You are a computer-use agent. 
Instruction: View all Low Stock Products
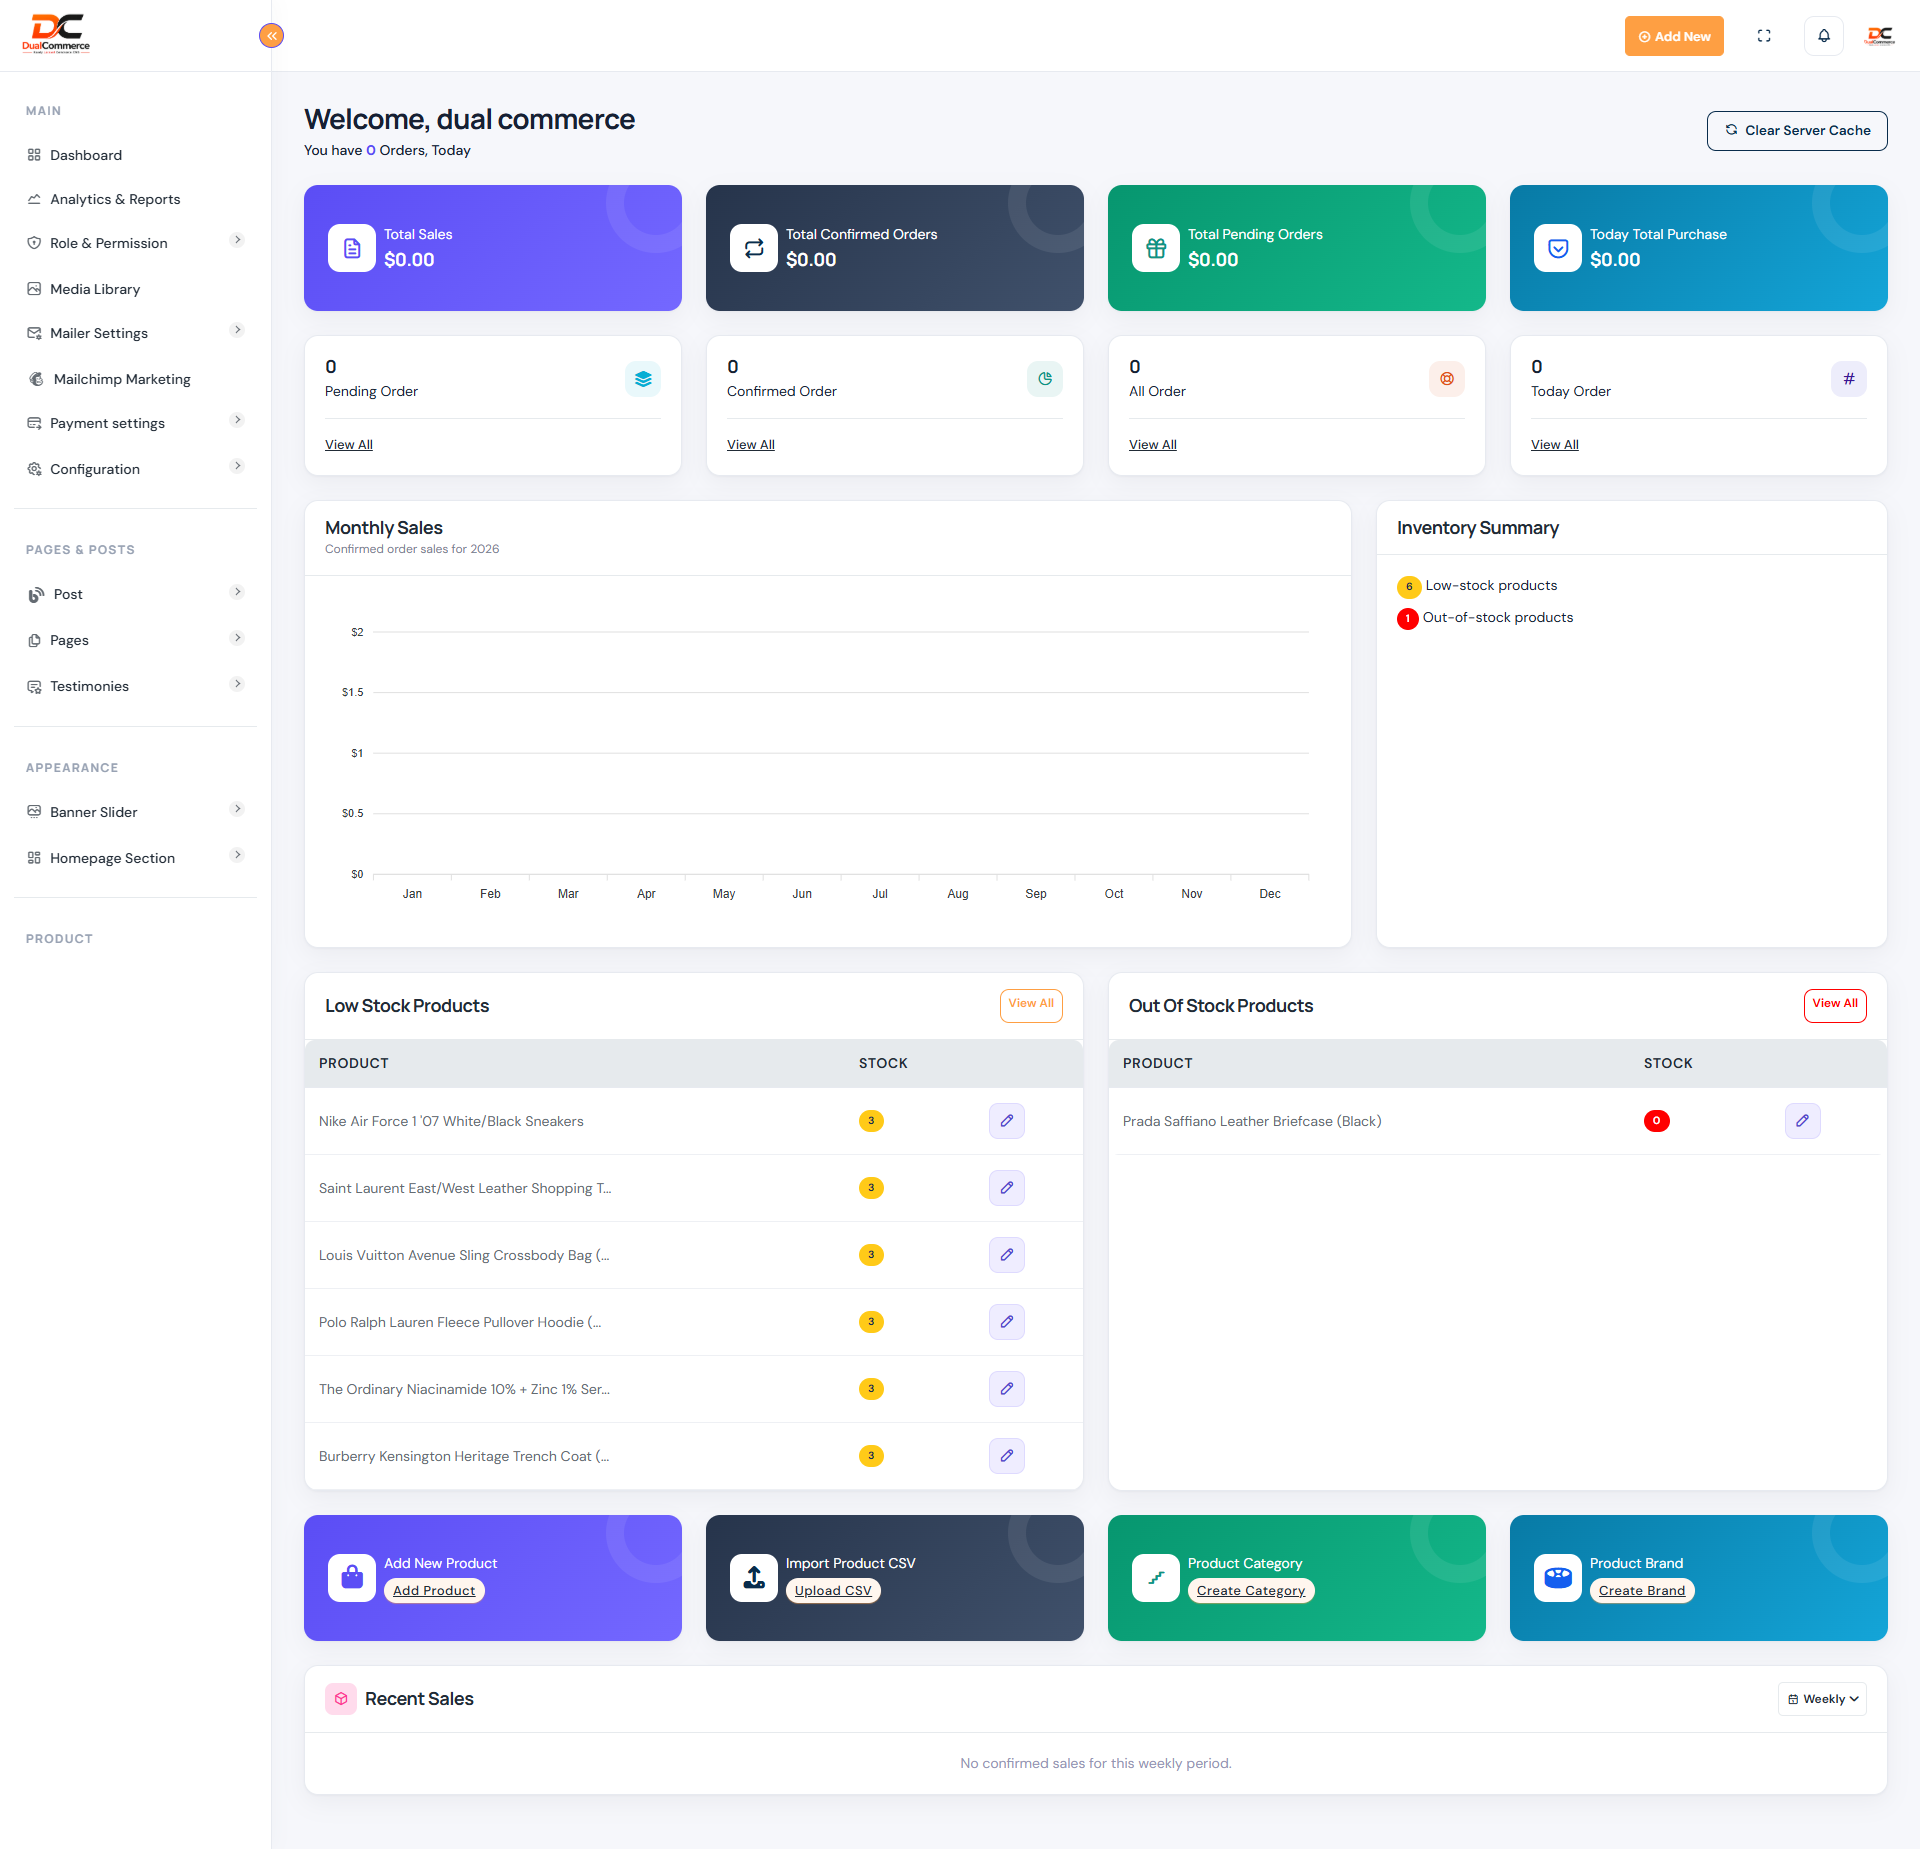pos(1031,1005)
